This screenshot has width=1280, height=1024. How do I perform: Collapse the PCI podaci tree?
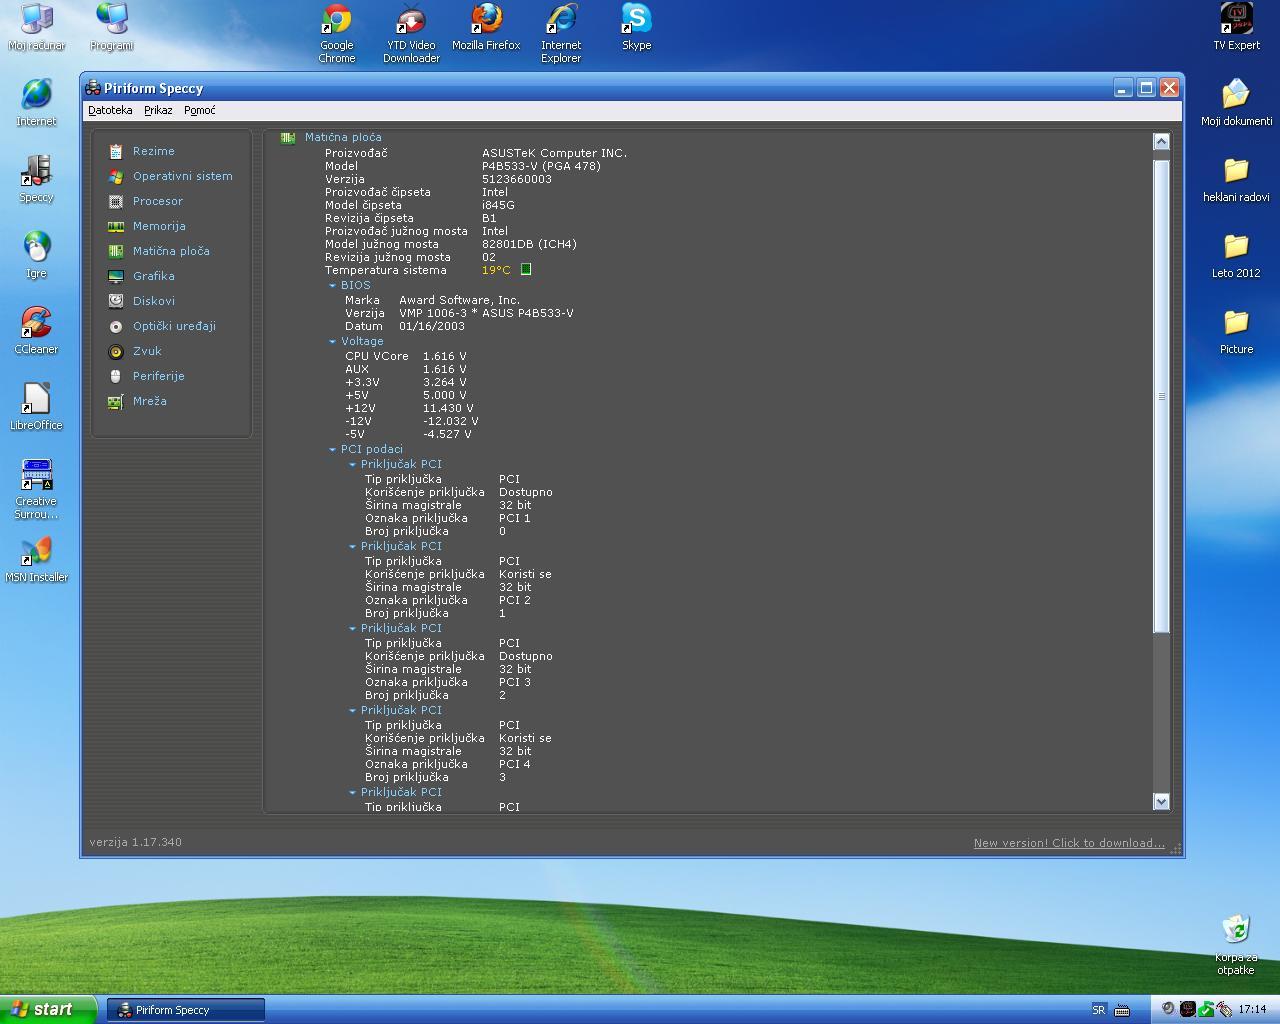pos(333,450)
